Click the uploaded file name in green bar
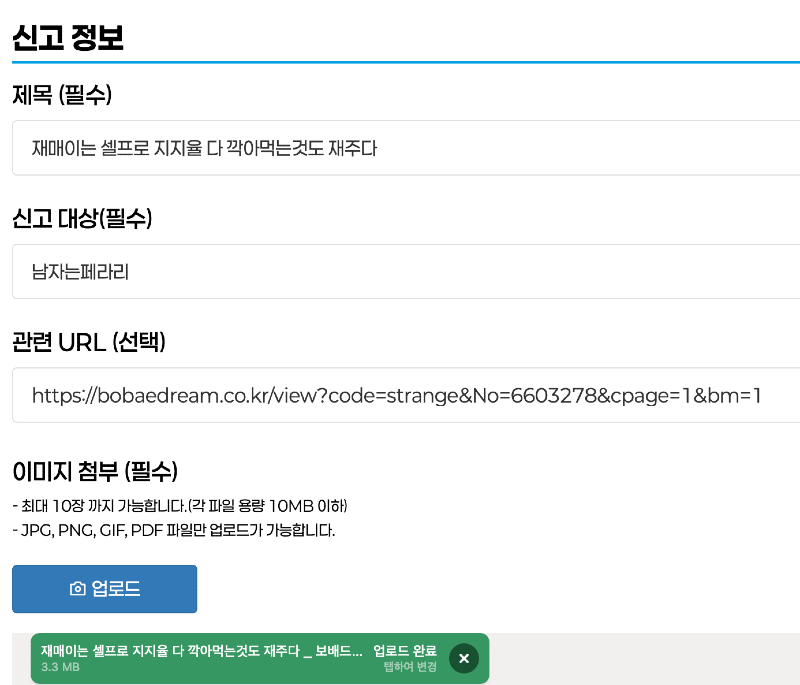Viewport: 800px width, 685px height. pos(202,650)
